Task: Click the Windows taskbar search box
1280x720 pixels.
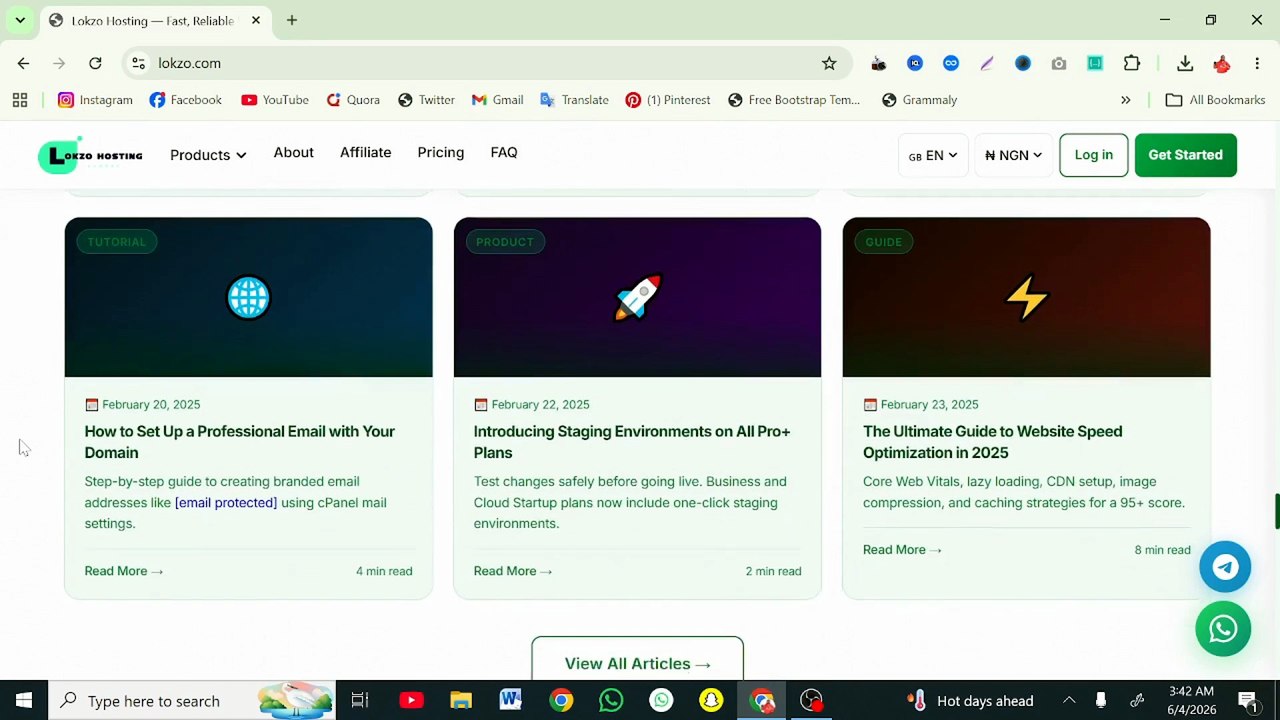Action: (192, 700)
